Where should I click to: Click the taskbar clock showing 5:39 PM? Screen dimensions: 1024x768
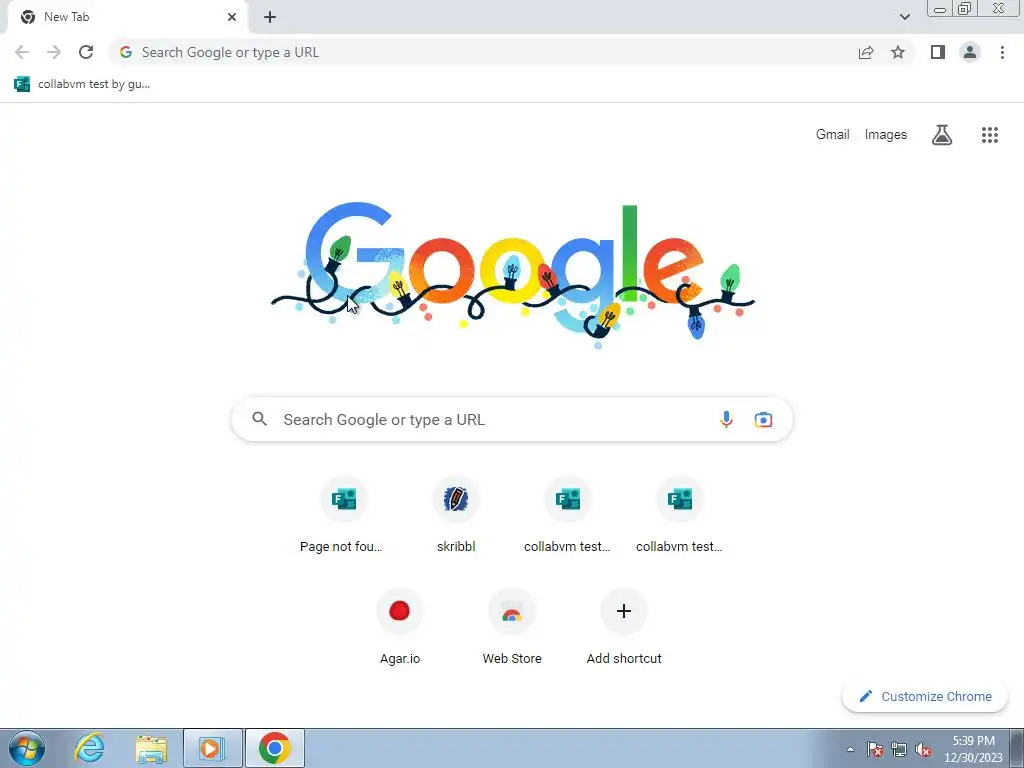point(973,749)
